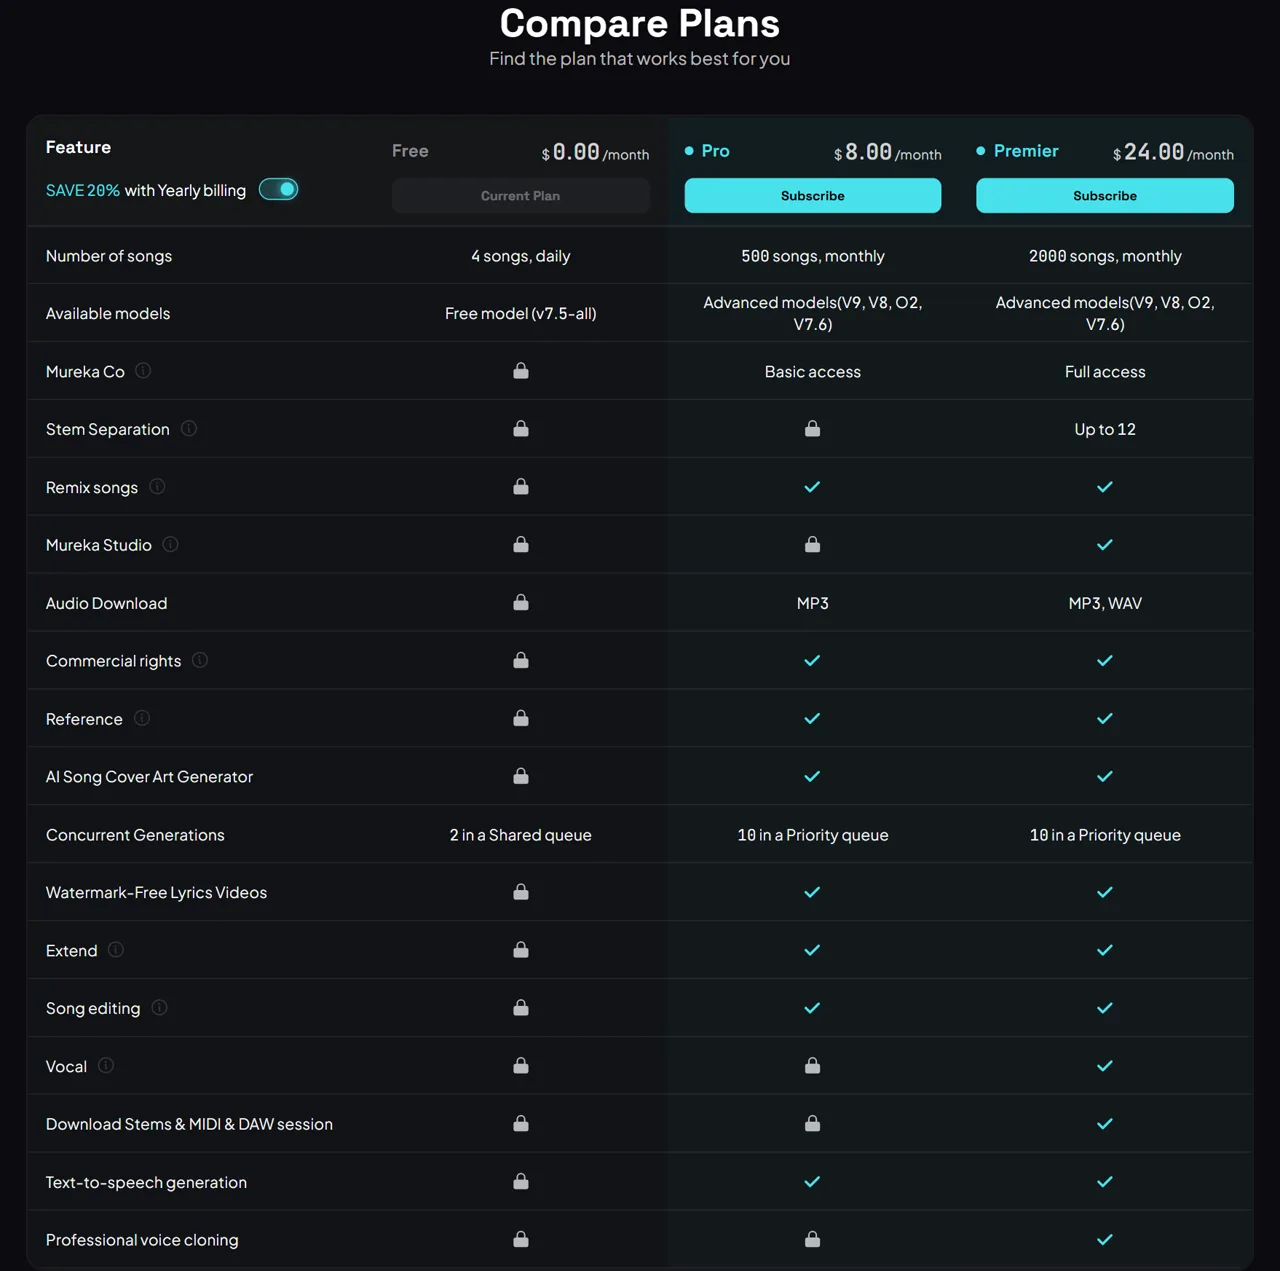Click the 'Free model (v7.5-all)' cell

tap(520, 314)
